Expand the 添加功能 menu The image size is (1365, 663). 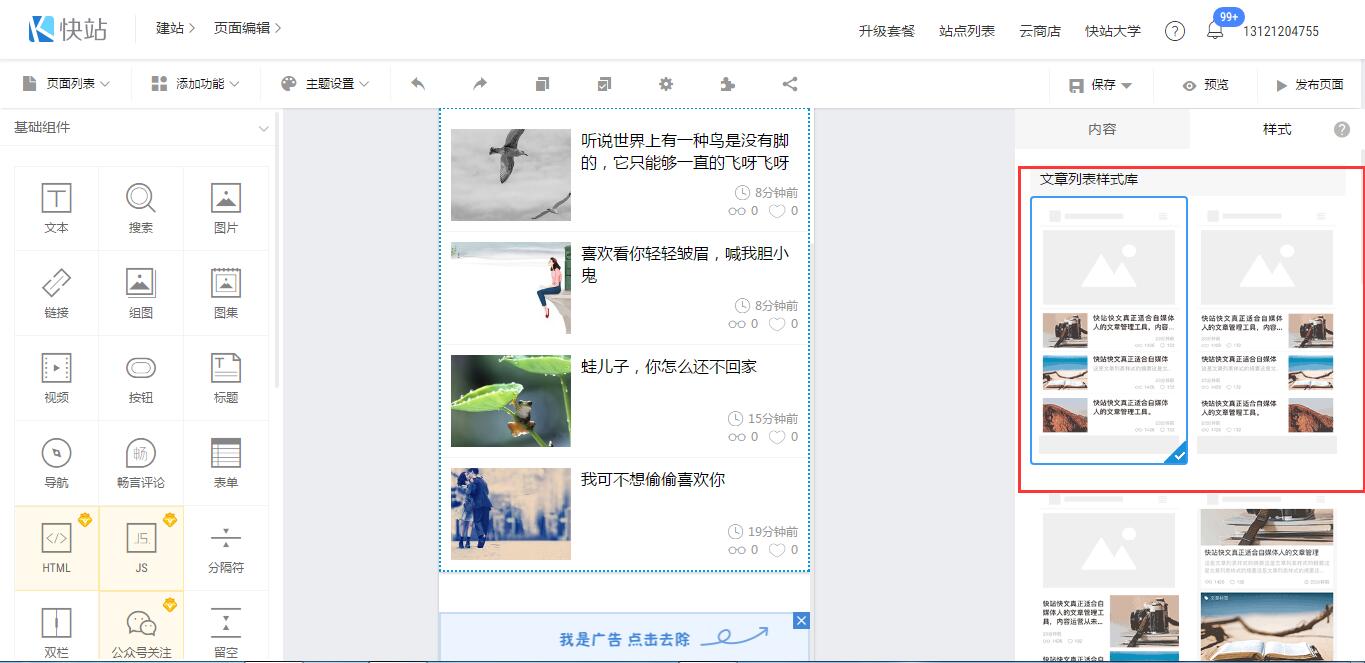tap(195, 84)
